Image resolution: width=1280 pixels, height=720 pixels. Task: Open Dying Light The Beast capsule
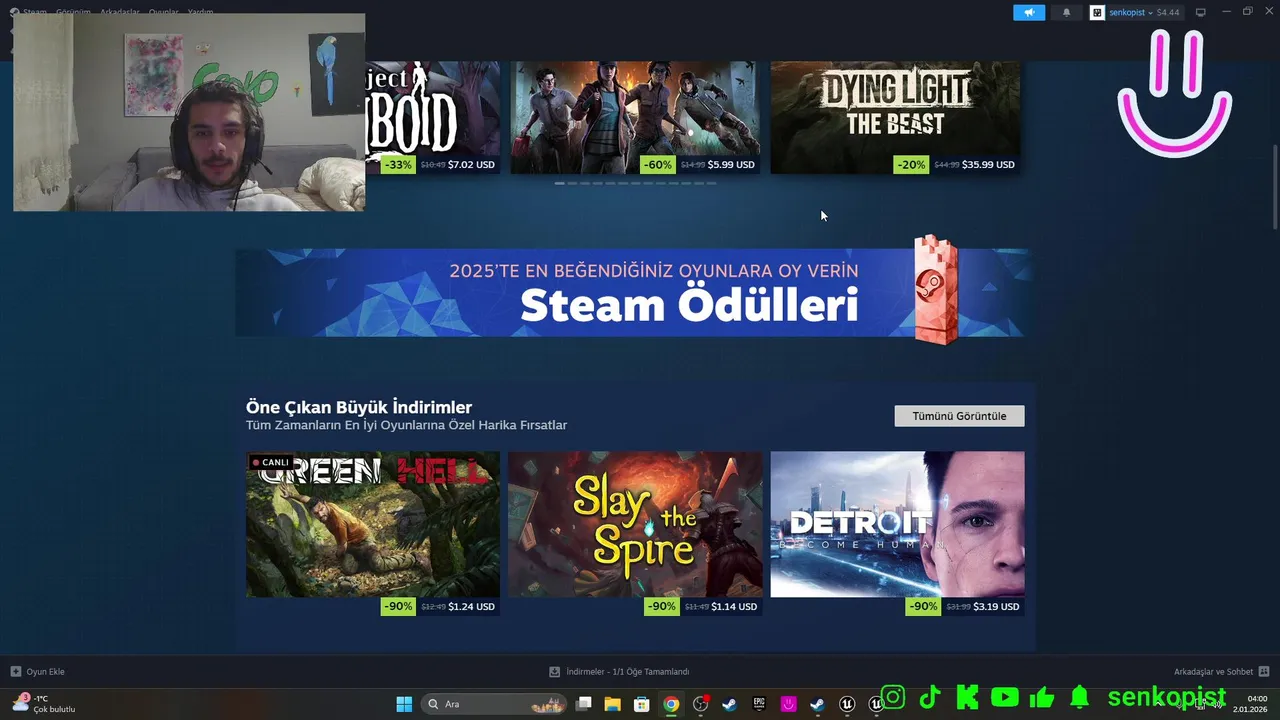click(x=895, y=117)
